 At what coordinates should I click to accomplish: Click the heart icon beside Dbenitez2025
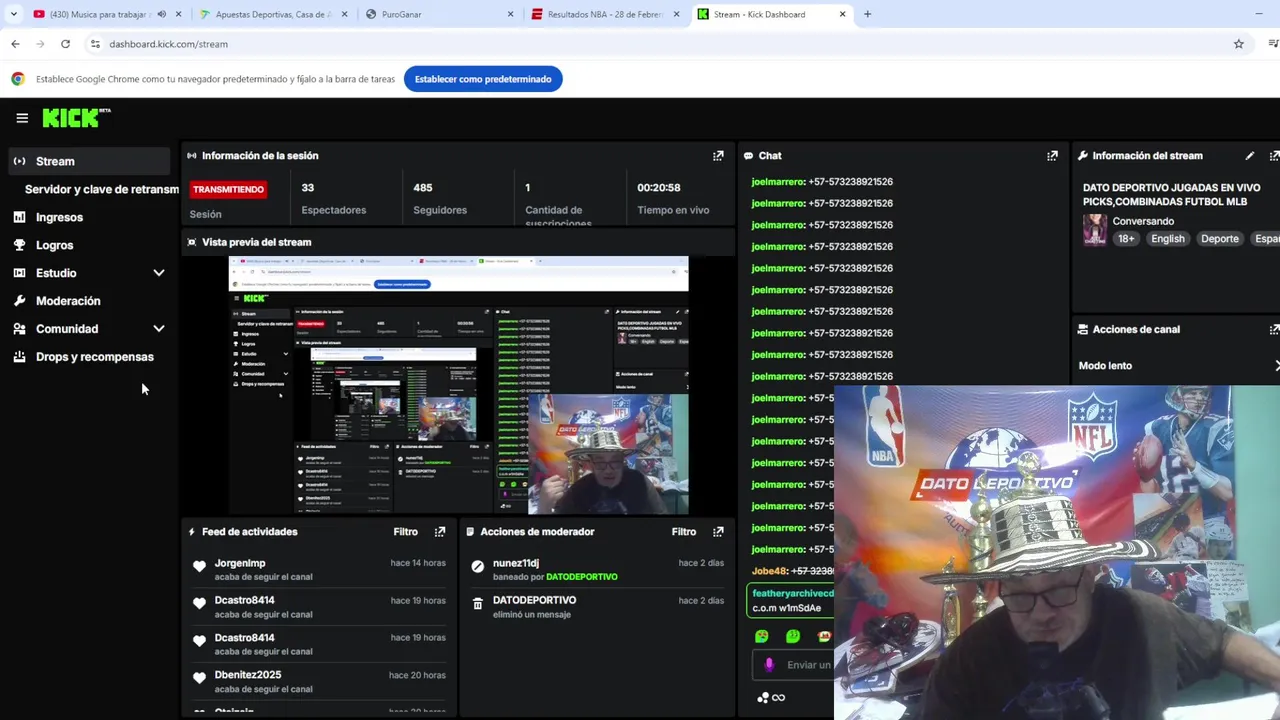pos(199,679)
